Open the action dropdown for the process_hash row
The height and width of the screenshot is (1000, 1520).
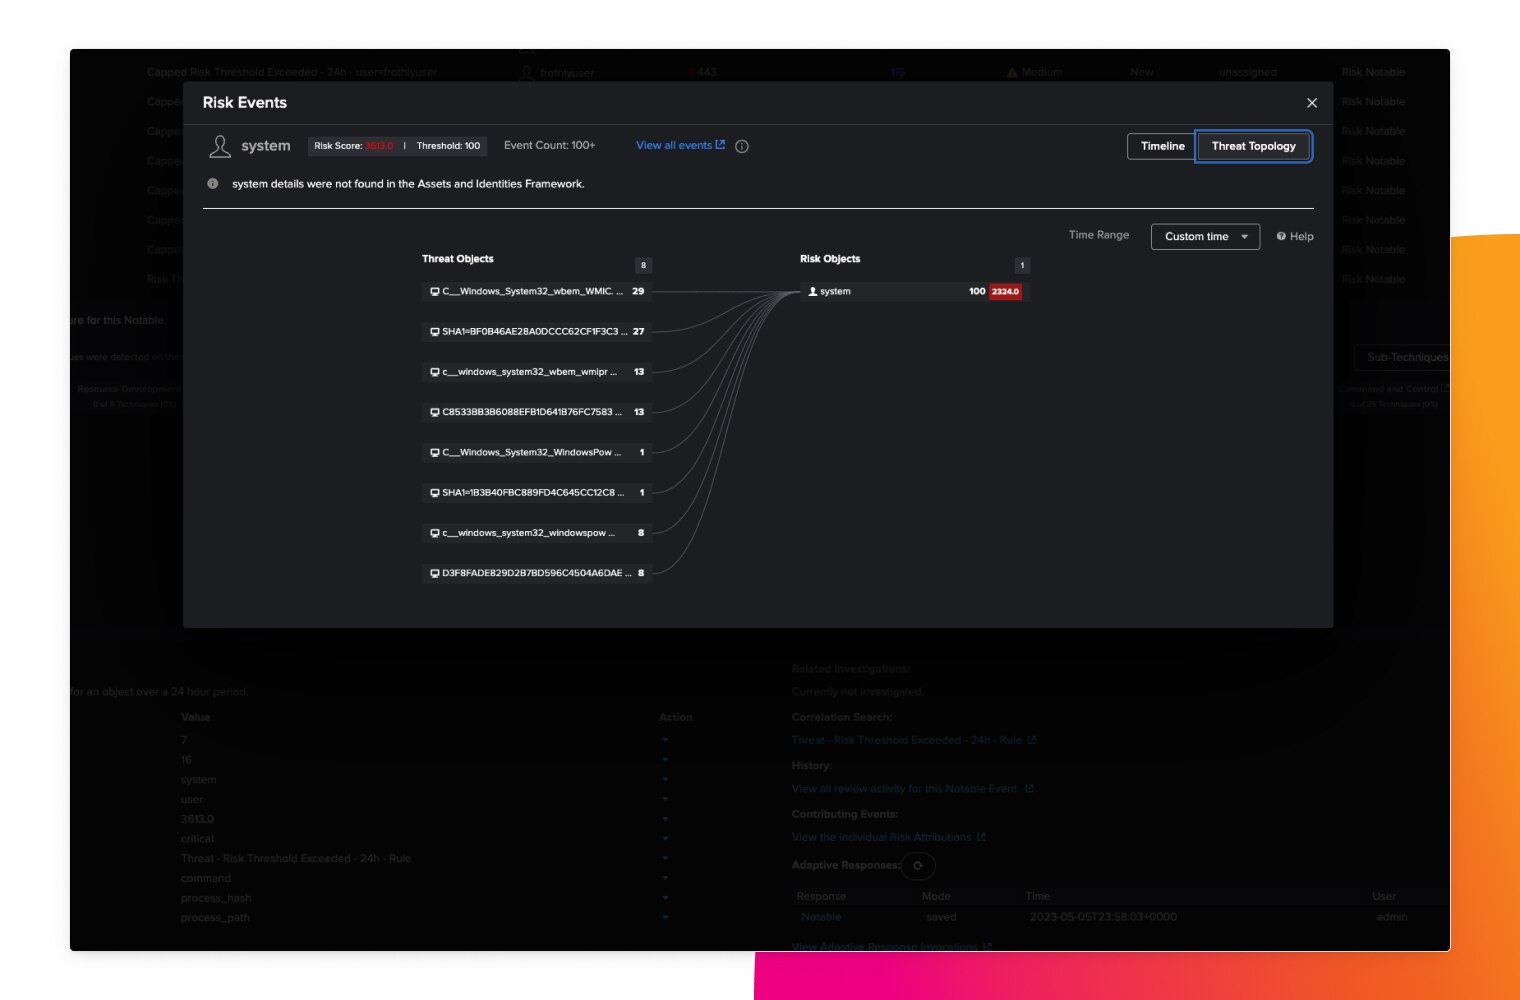tap(666, 898)
